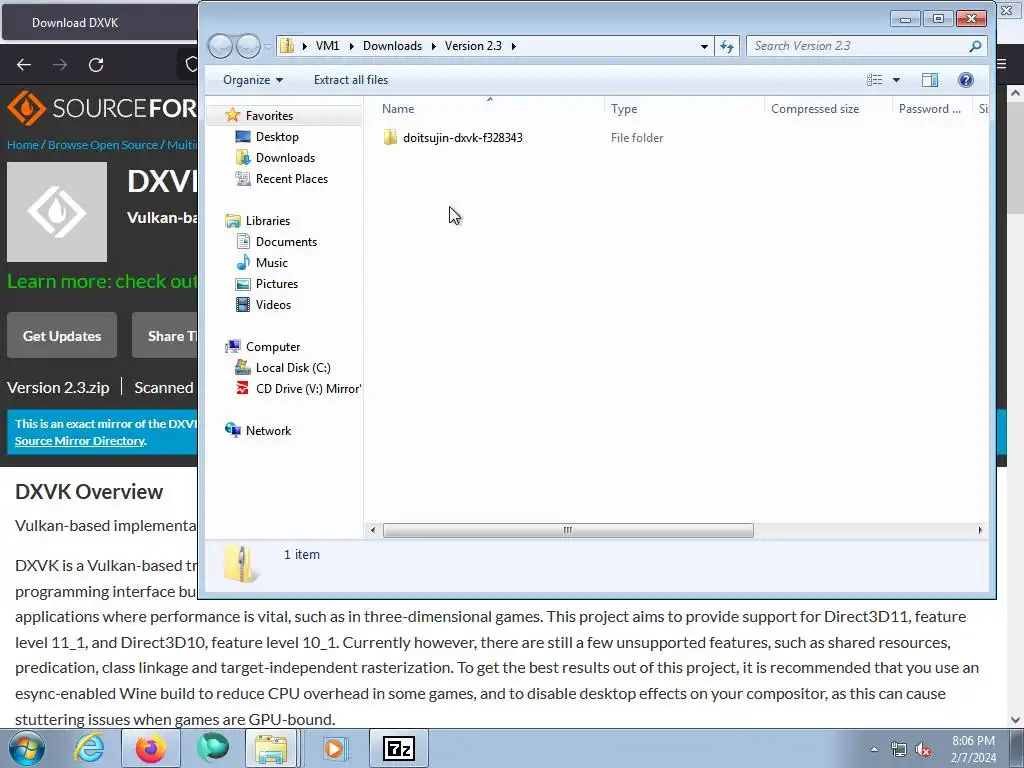Viewport: 1024px width, 768px height.
Task: Click Extract all files
Action: (351, 80)
